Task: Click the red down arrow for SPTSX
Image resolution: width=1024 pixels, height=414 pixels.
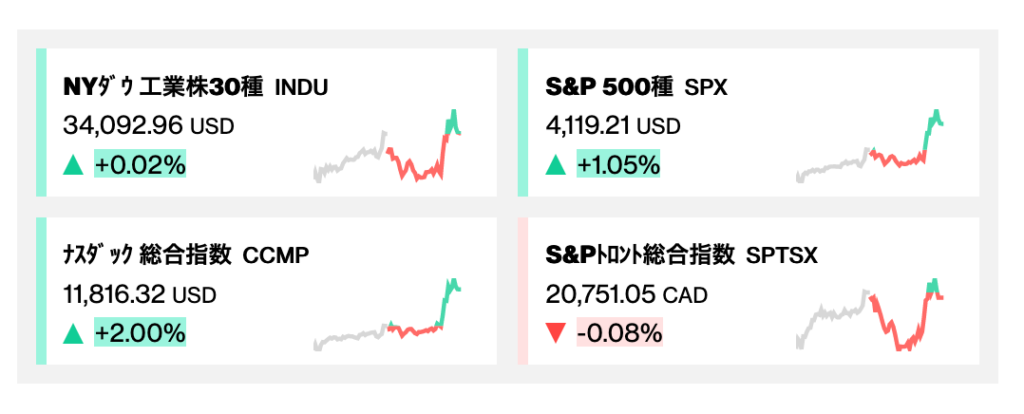Action: tap(556, 334)
